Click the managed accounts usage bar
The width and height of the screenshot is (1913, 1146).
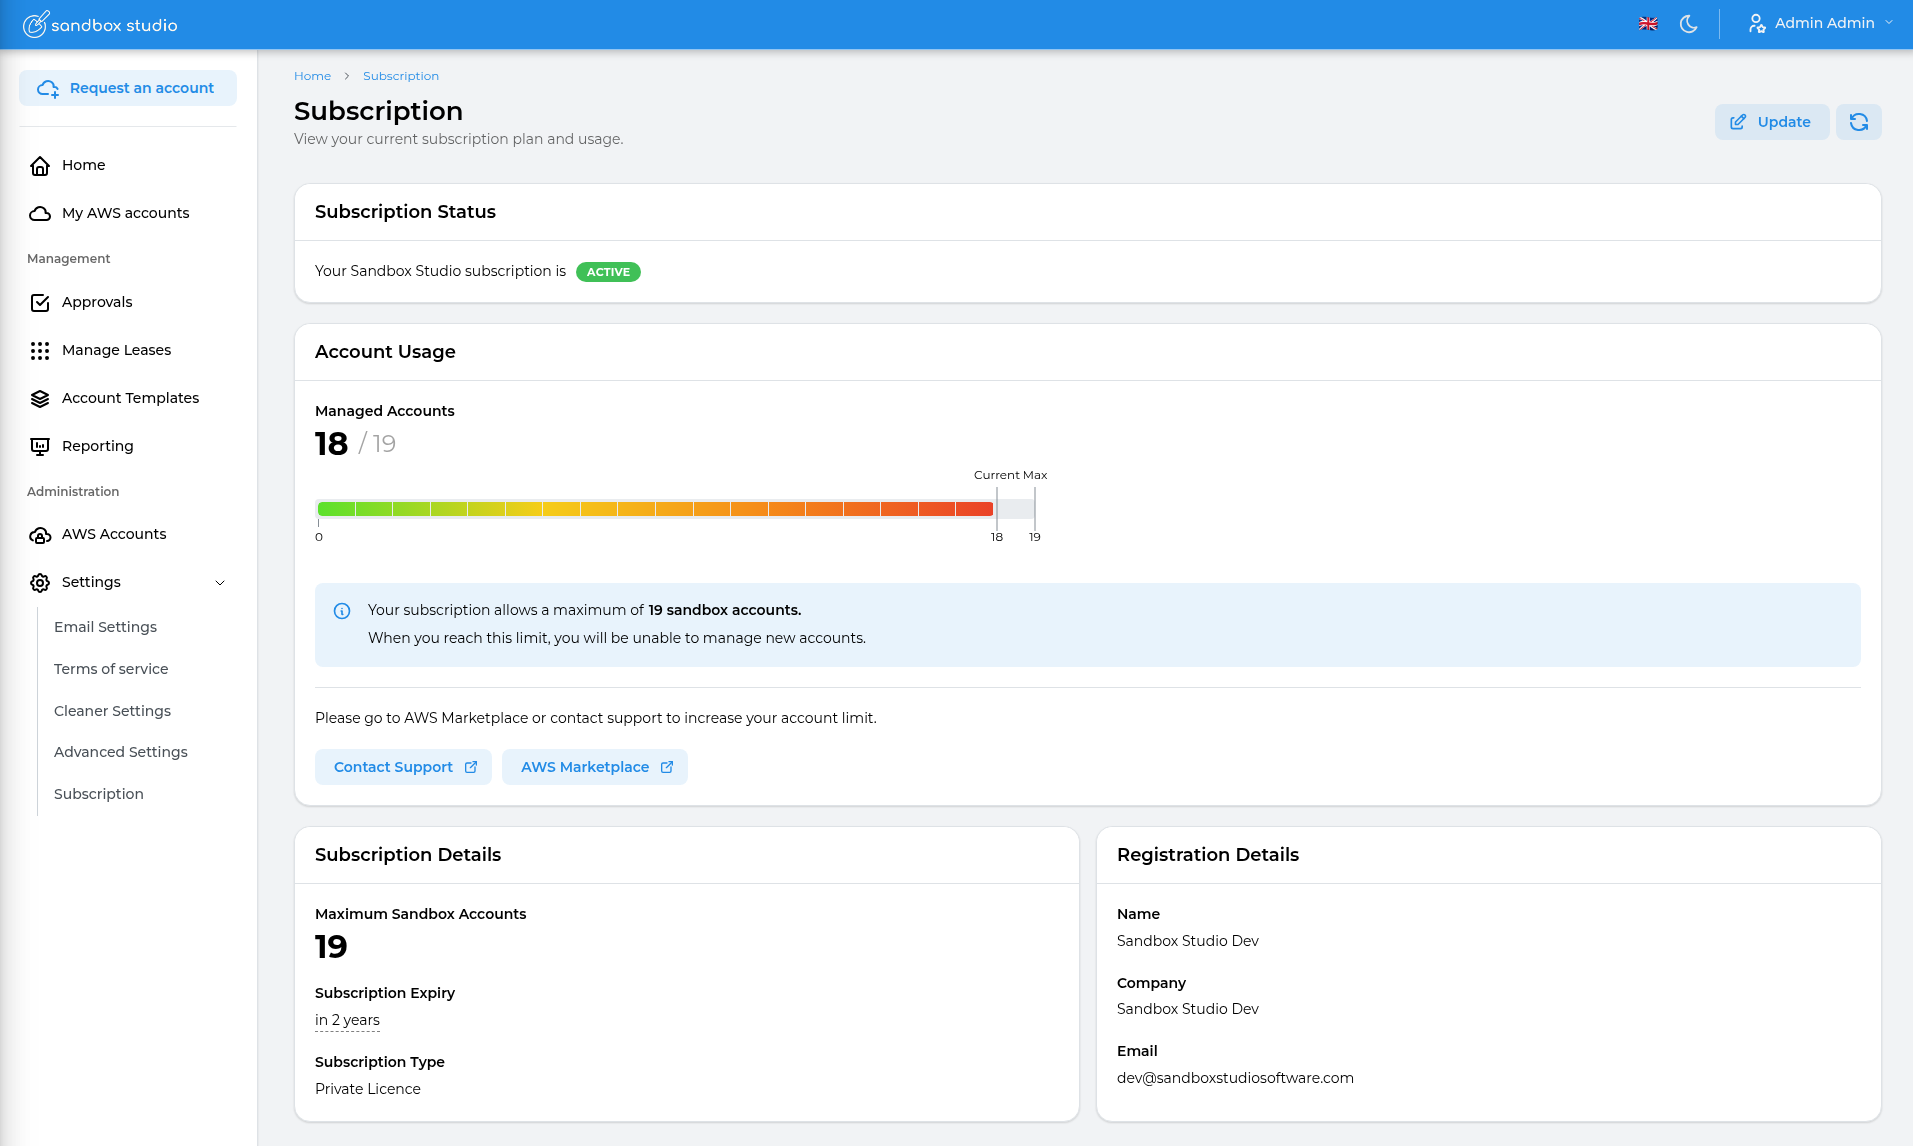point(655,509)
